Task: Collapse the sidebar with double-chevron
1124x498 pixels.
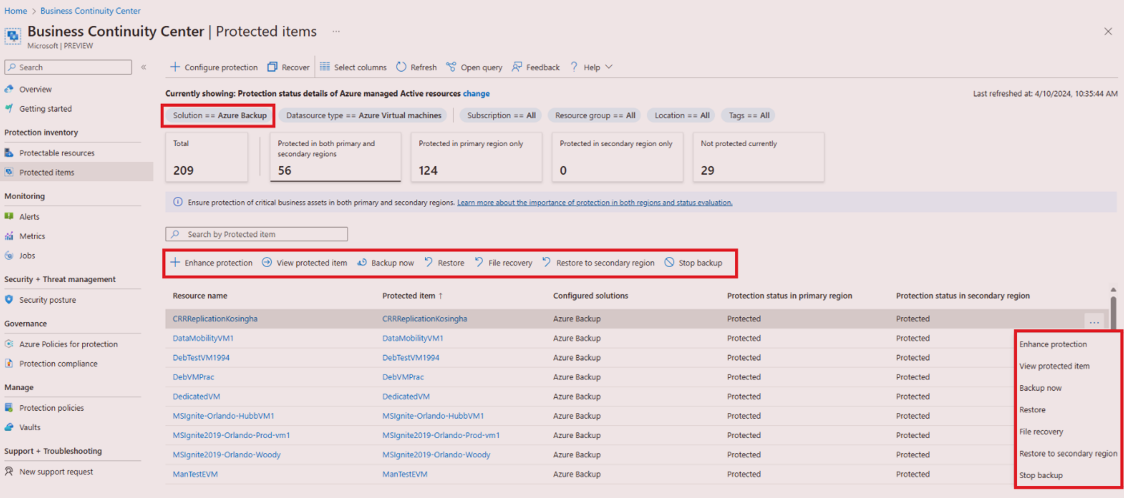Action: tap(143, 67)
